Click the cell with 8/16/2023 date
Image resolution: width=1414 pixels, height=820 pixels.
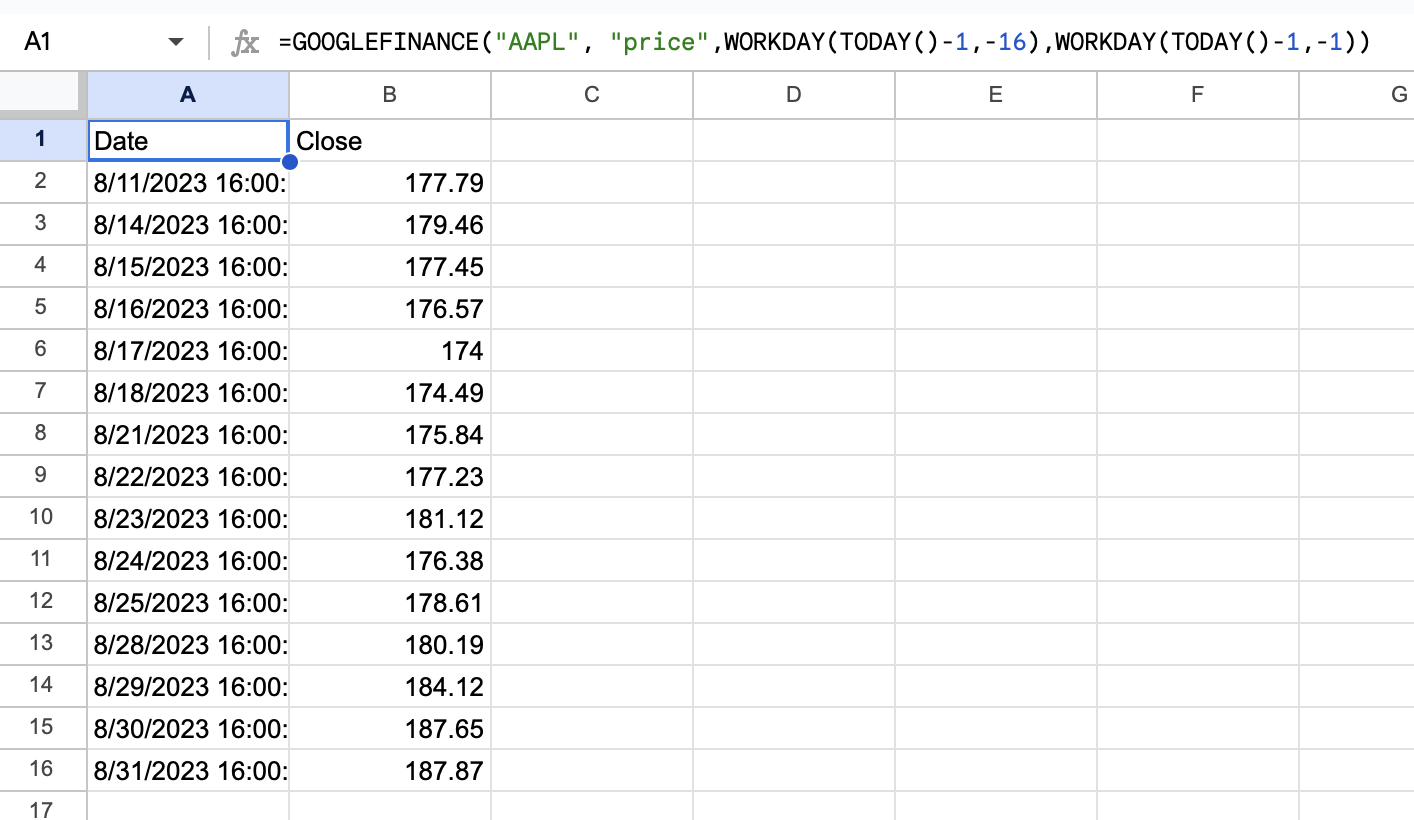click(x=188, y=308)
